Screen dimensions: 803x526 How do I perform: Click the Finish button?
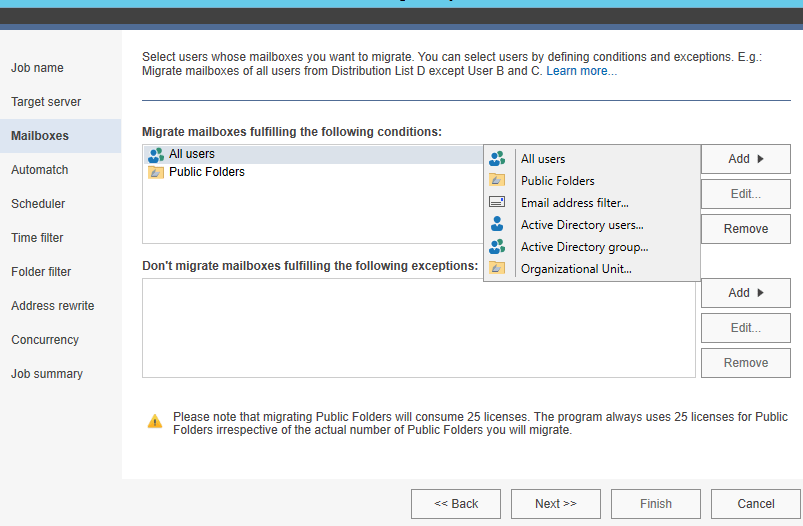(x=656, y=504)
